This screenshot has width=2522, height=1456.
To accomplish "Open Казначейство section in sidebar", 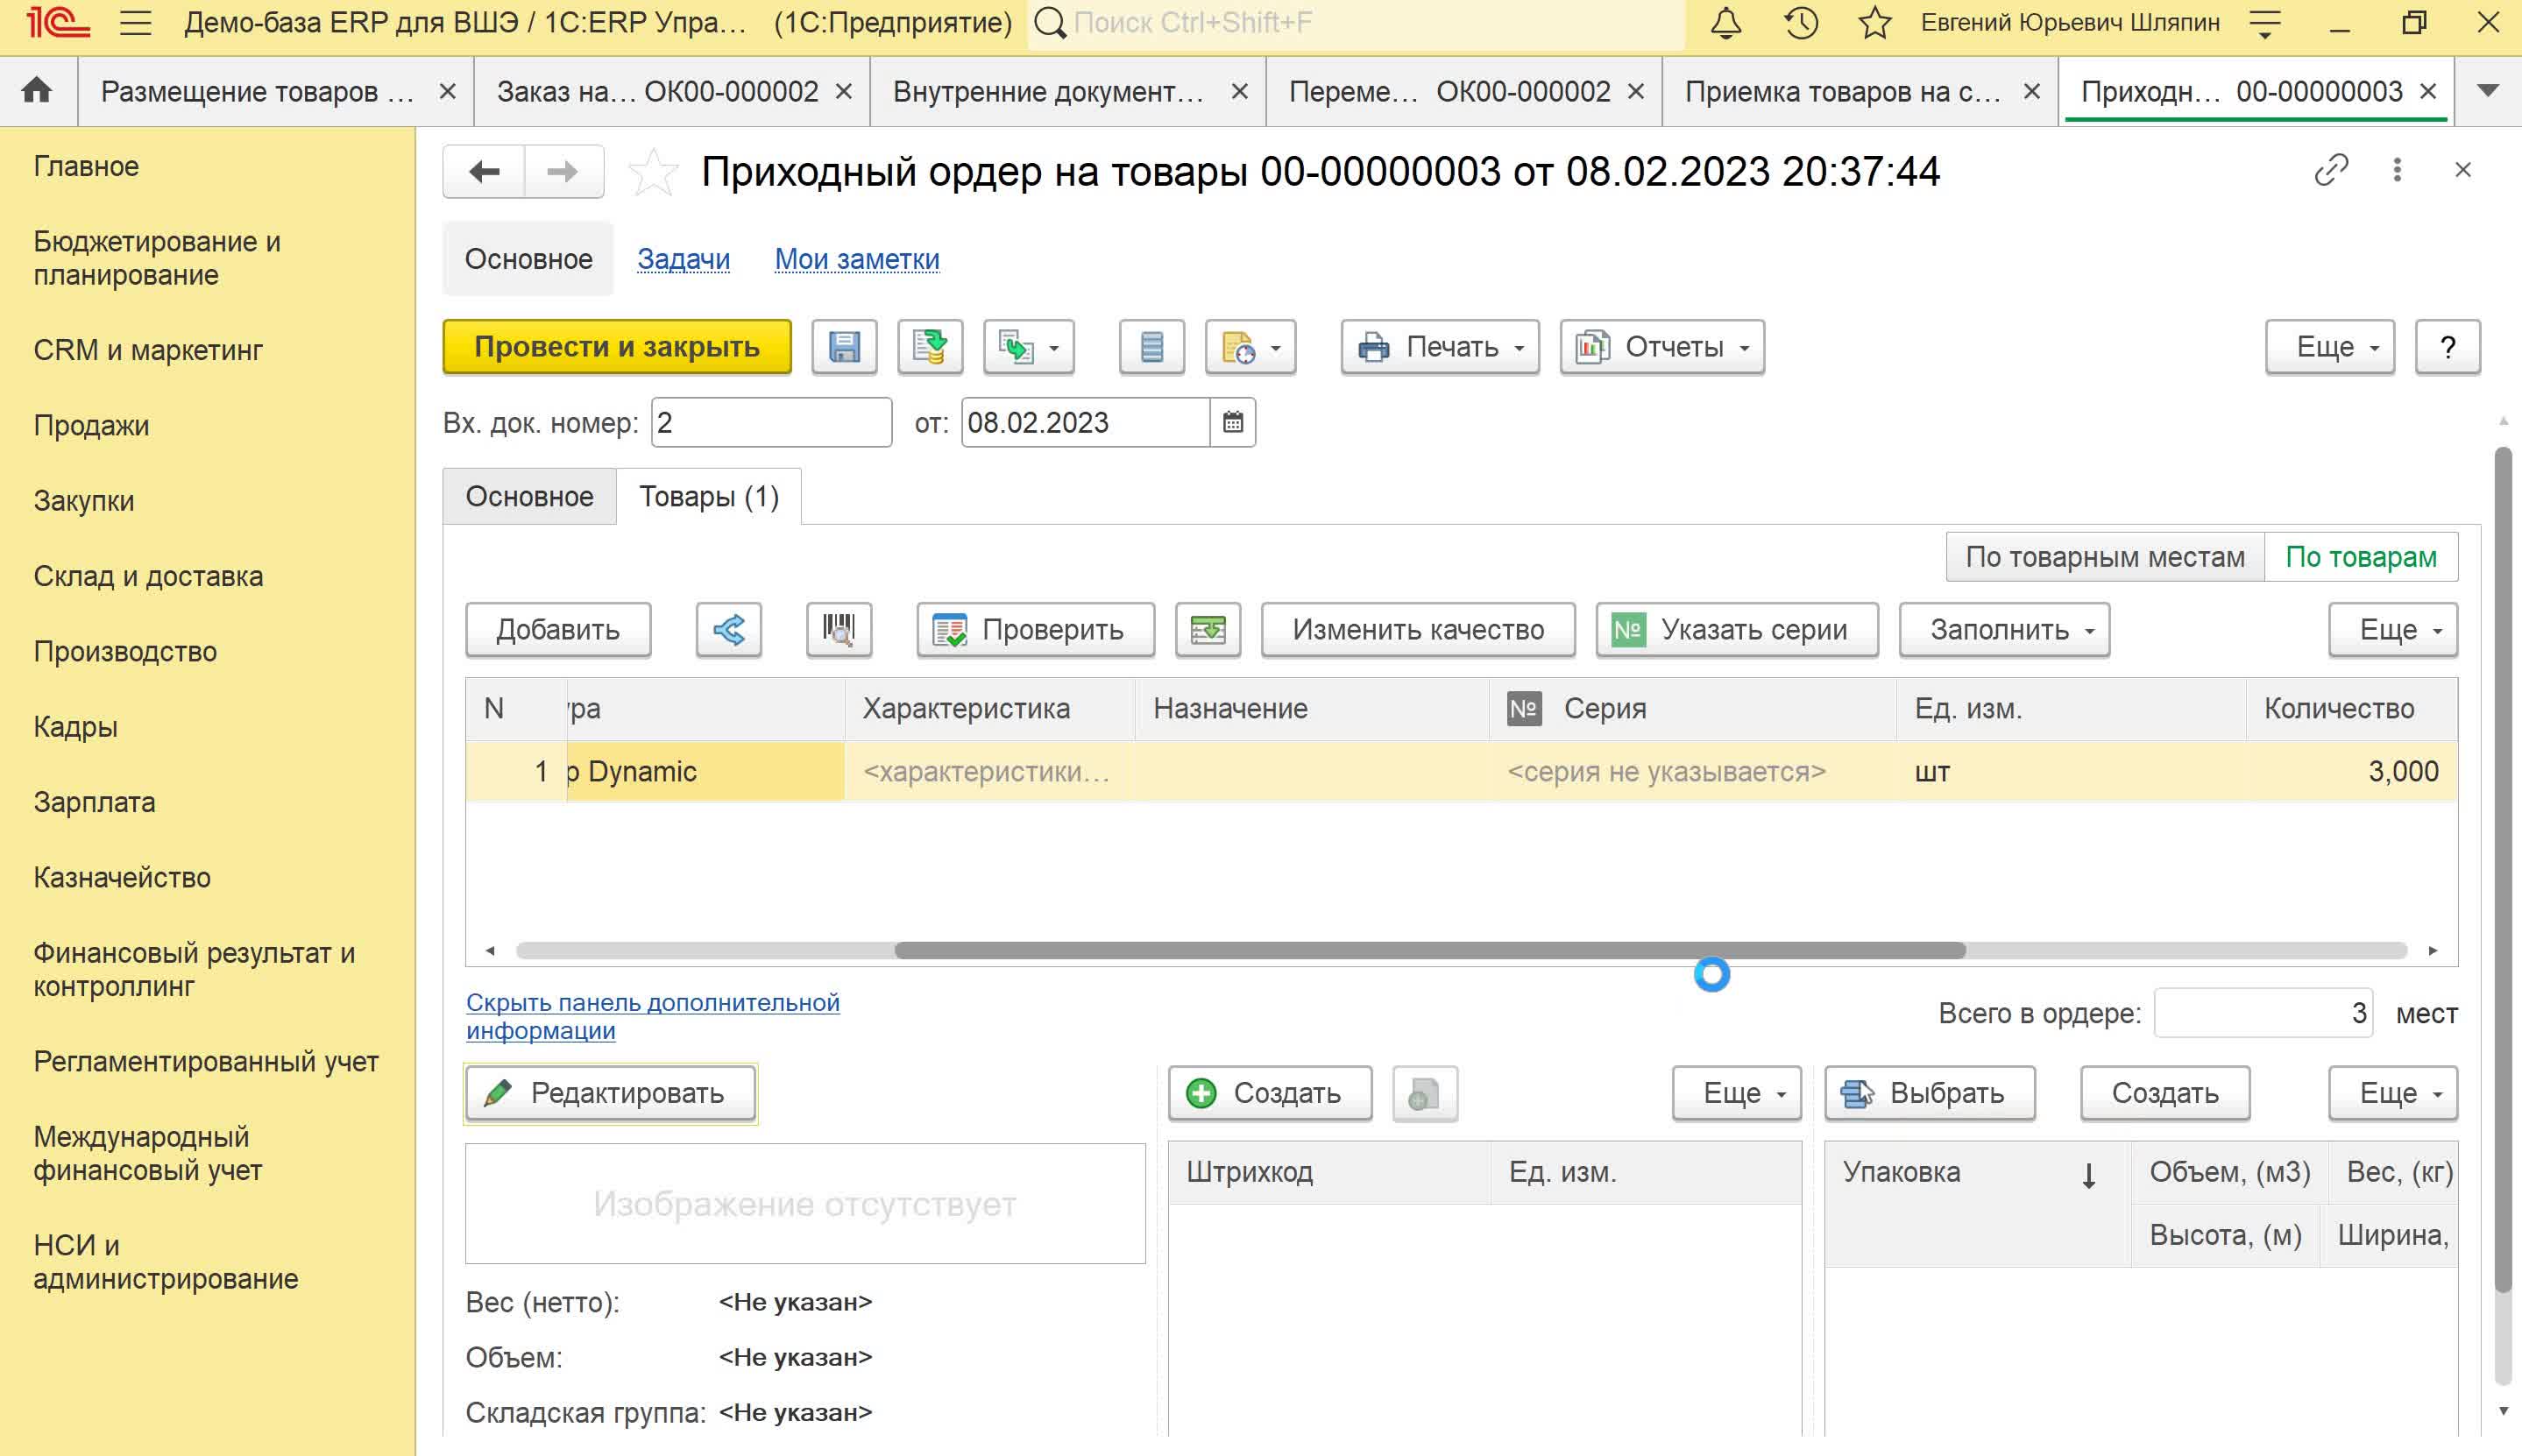I will (122, 878).
